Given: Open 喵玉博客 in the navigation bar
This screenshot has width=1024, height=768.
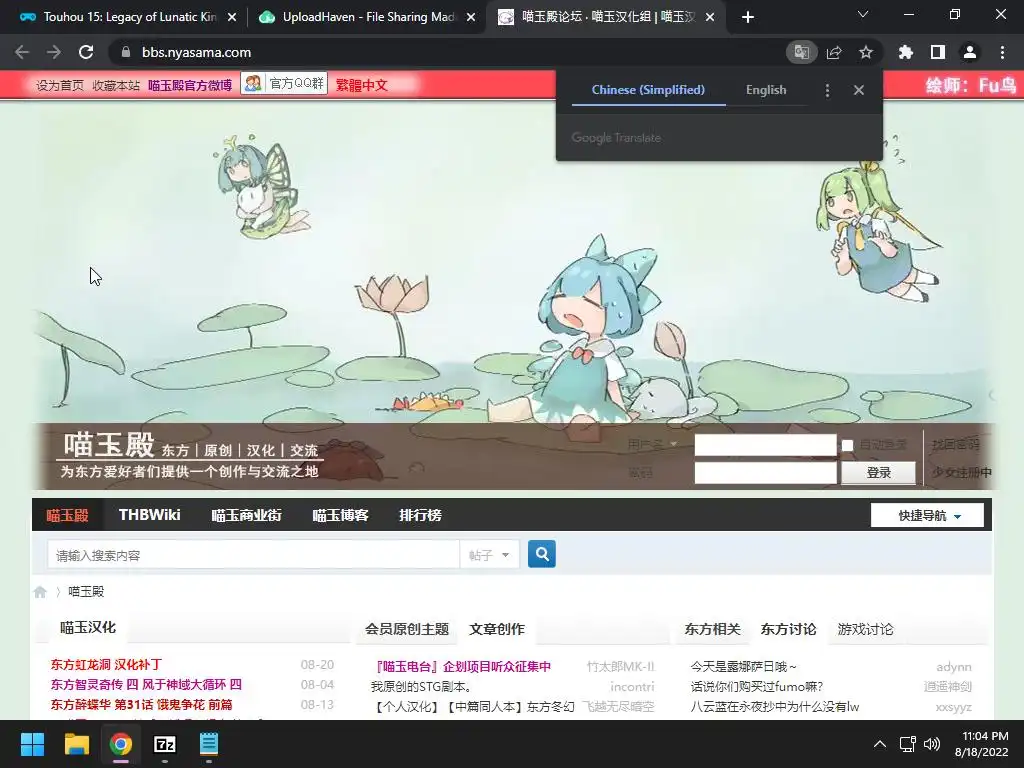Looking at the screenshot, I should [x=340, y=515].
